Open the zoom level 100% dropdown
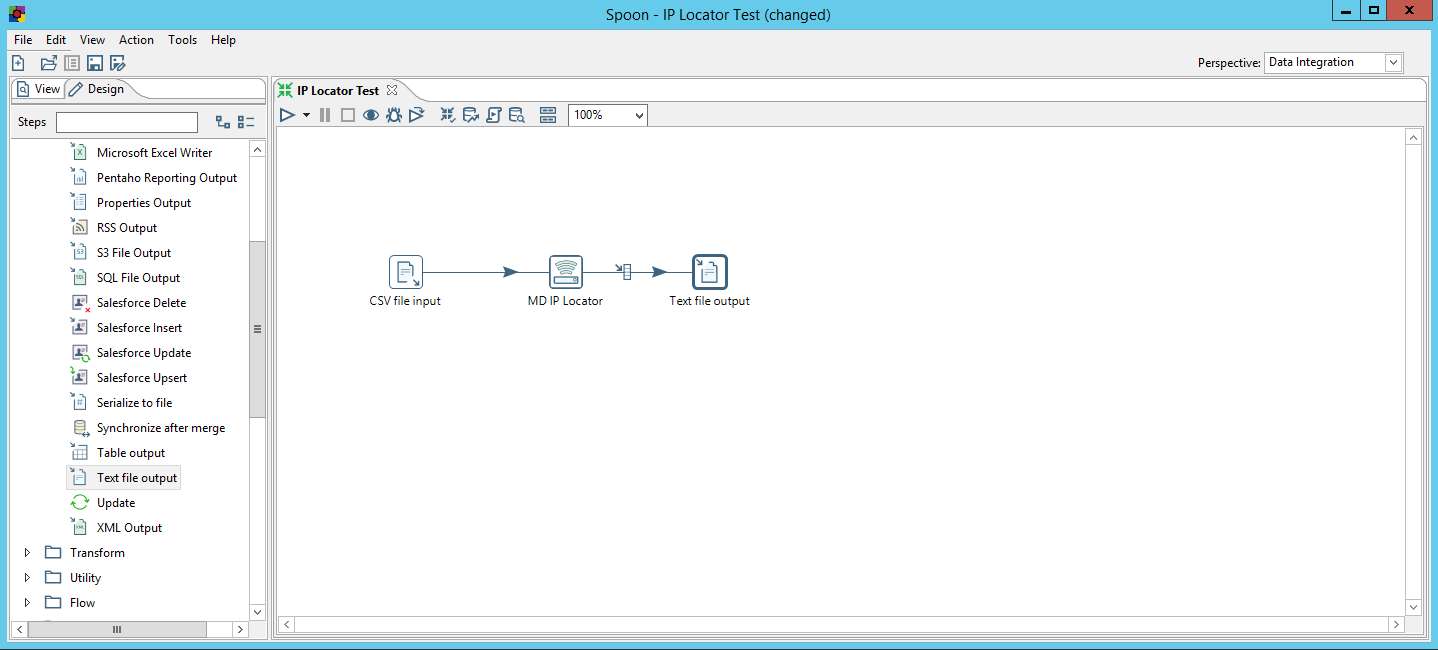Viewport: 1438px width, 650px height. pyautogui.click(x=608, y=115)
